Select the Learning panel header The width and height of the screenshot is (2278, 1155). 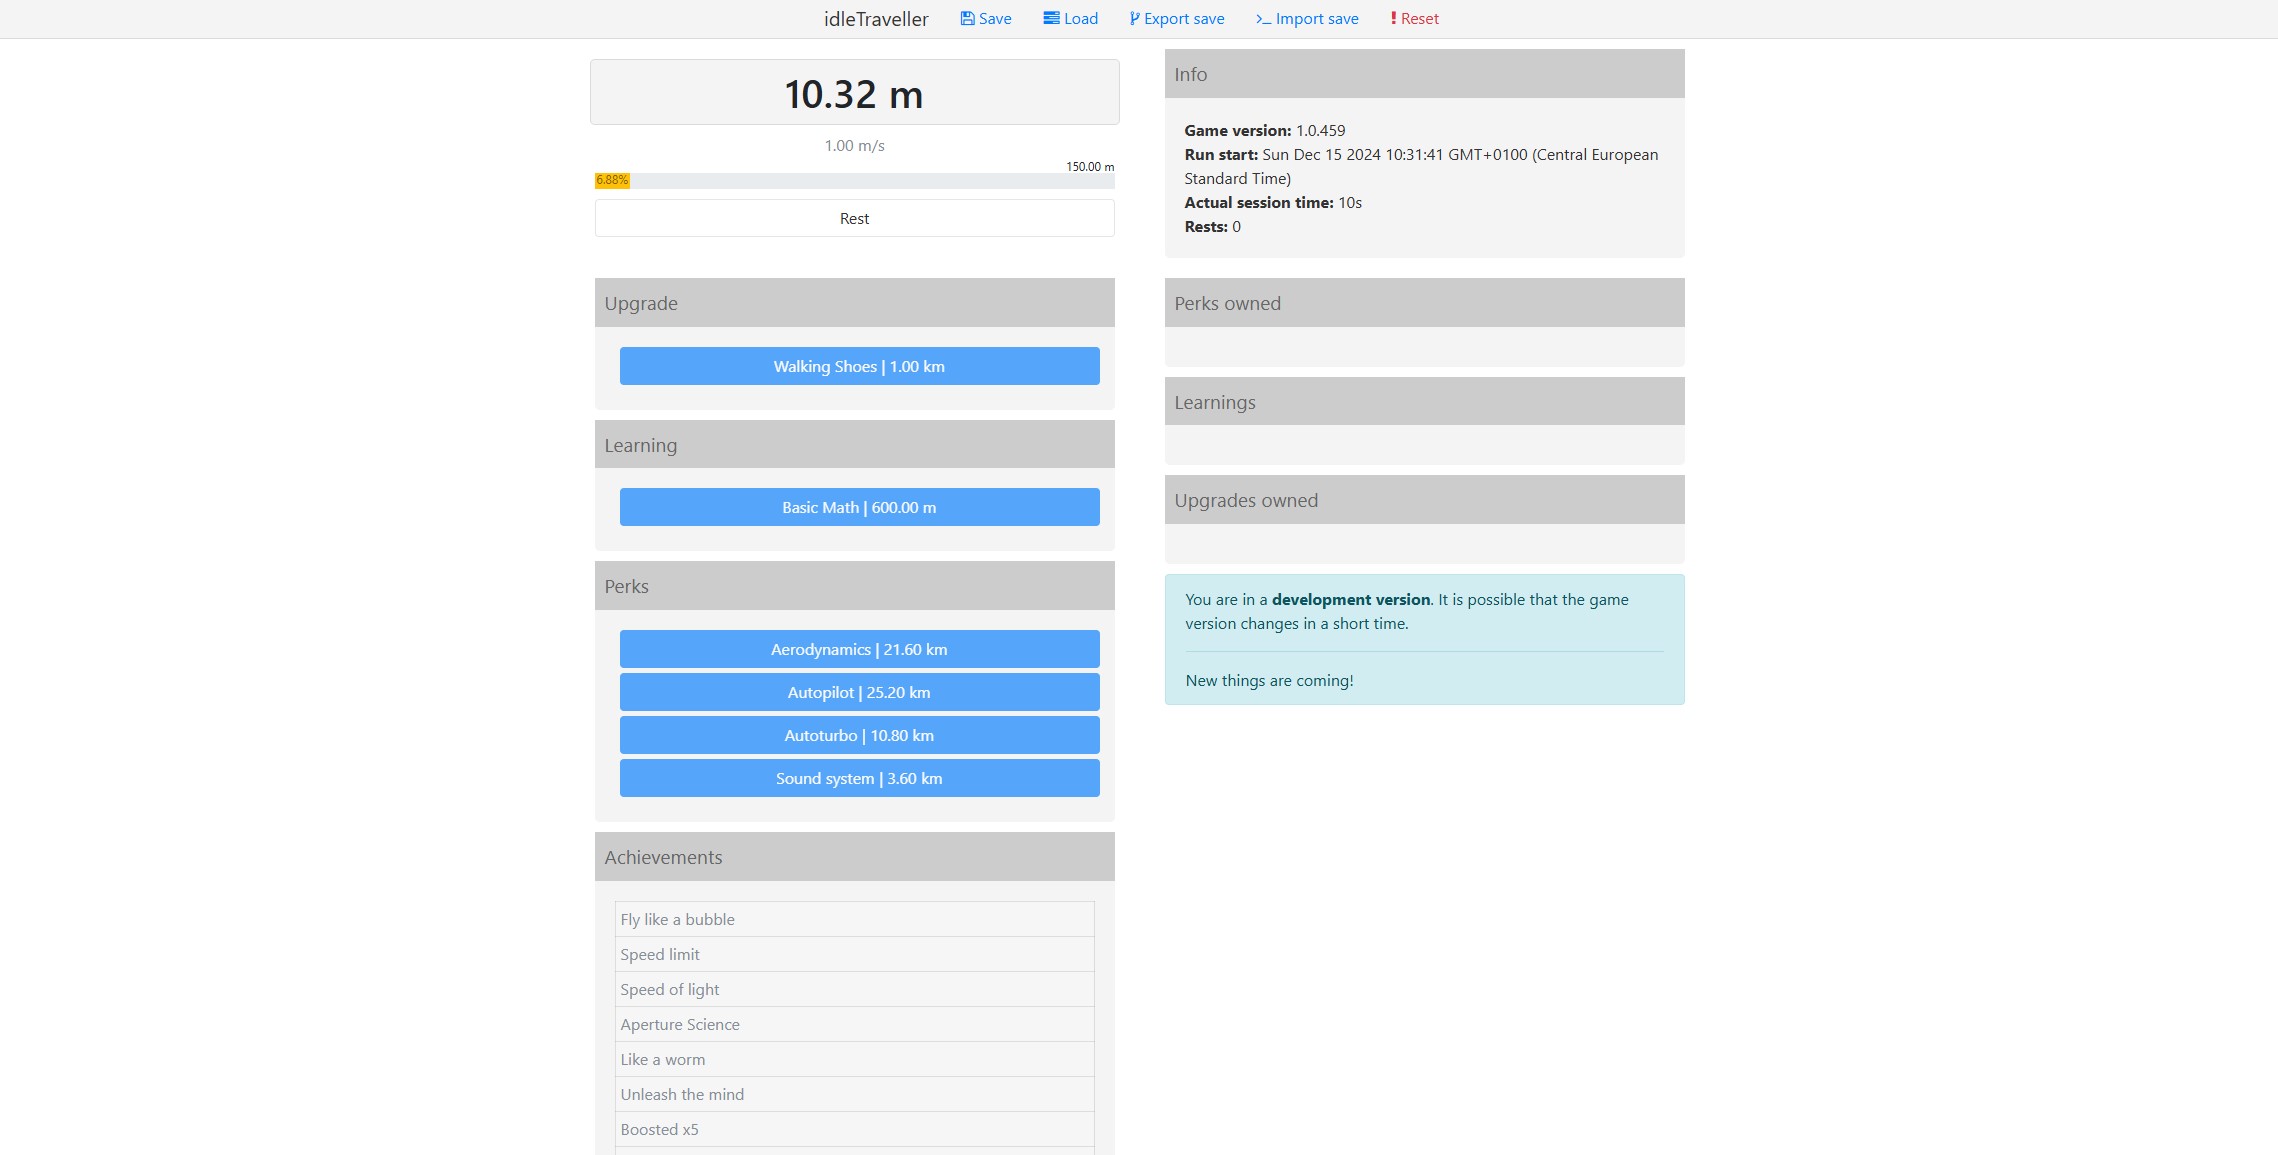click(855, 444)
